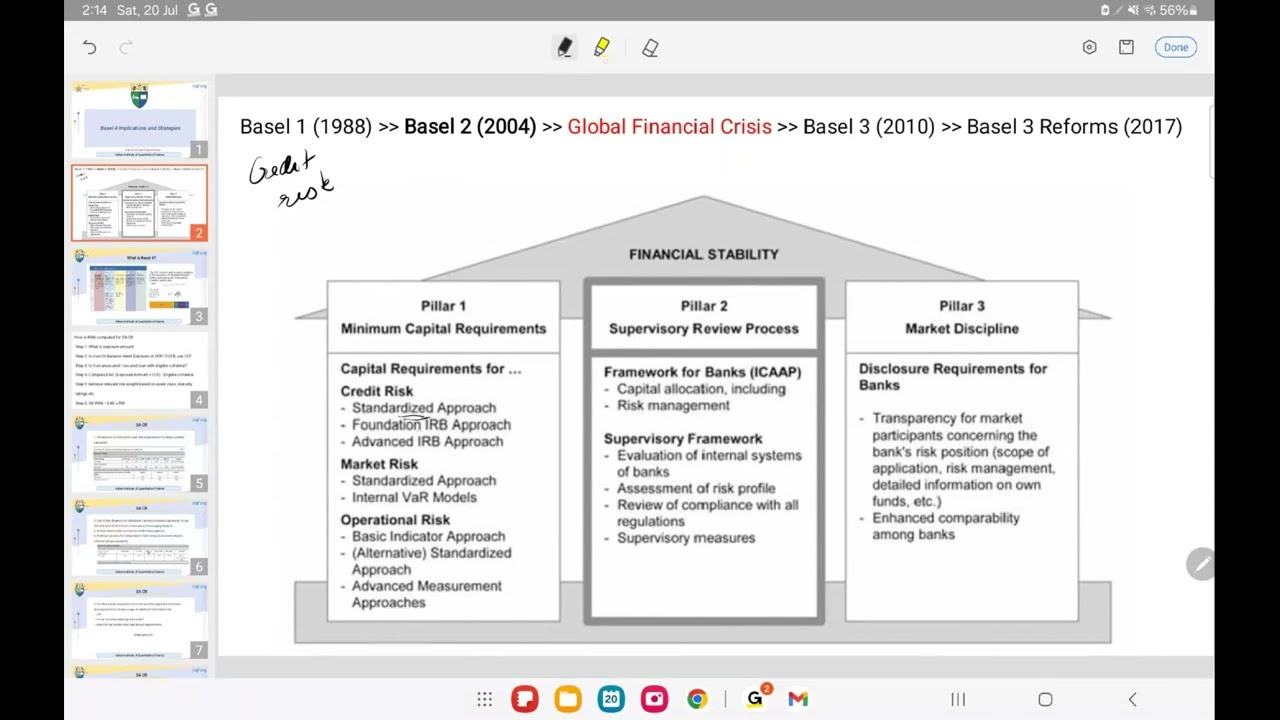The image size is (1280, 720).
Task: Tap the recent apps navigation button
Action: click(x=958, y=699)
